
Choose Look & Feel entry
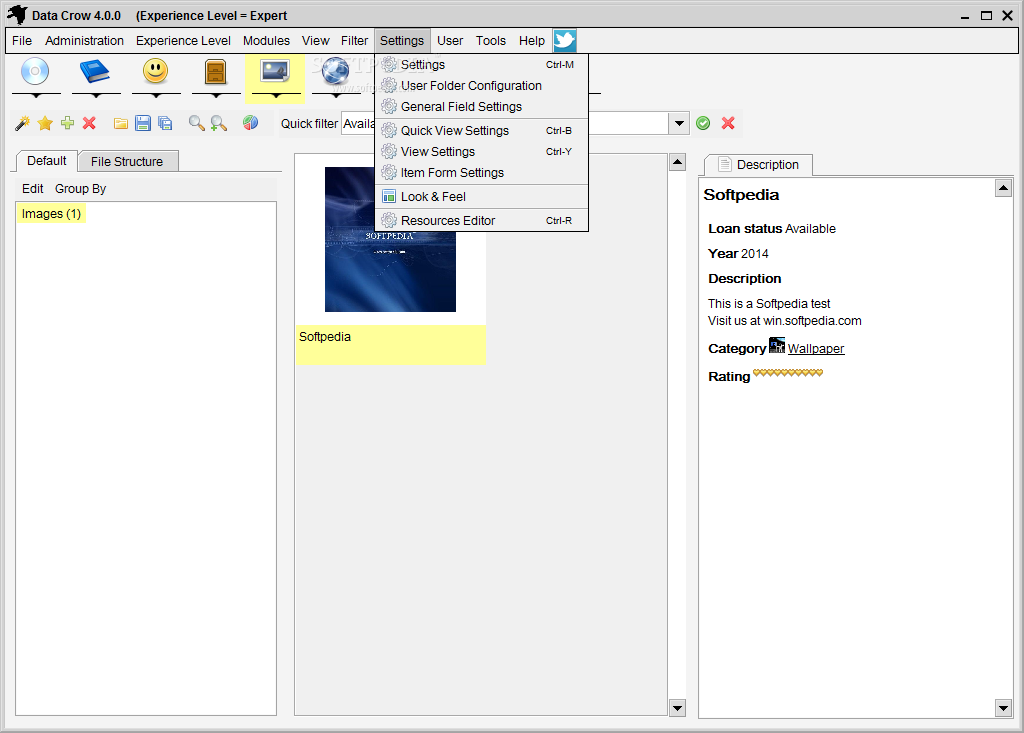point(482,197)
